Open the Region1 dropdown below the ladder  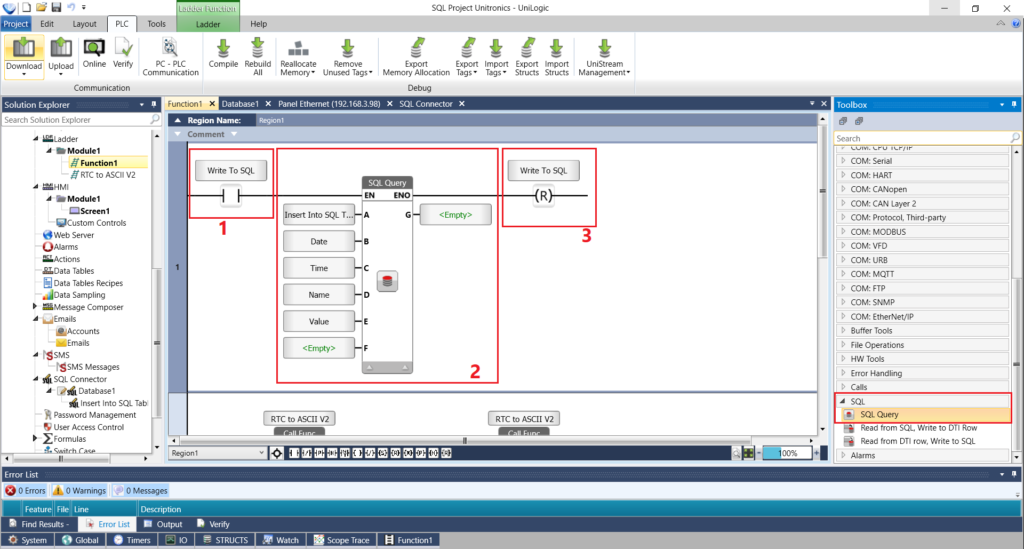click(x=217, y=453)
